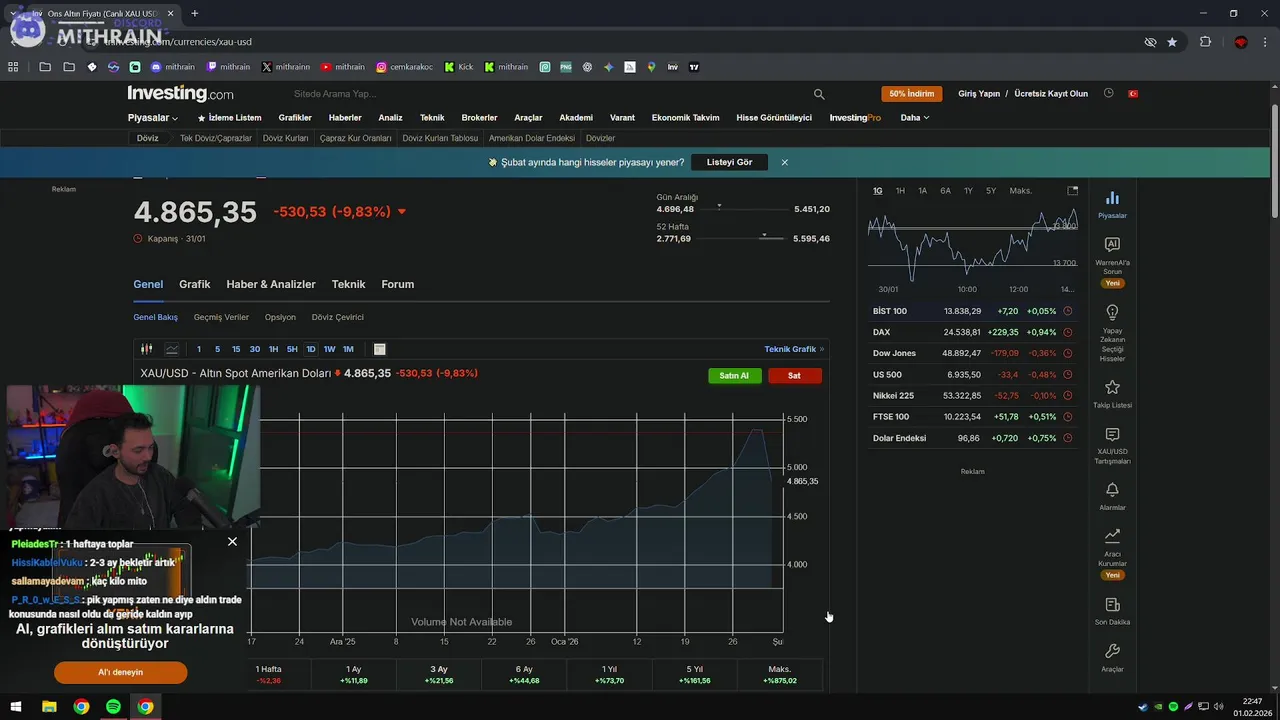Open Yapay Zekanın Seçtiği Hisseler lightbulb
1280x720 pixels.
1112,313
